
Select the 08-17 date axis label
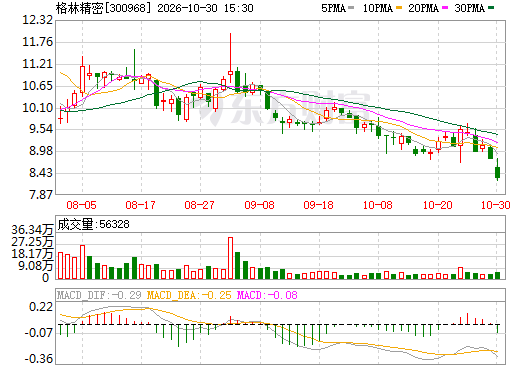140,205
